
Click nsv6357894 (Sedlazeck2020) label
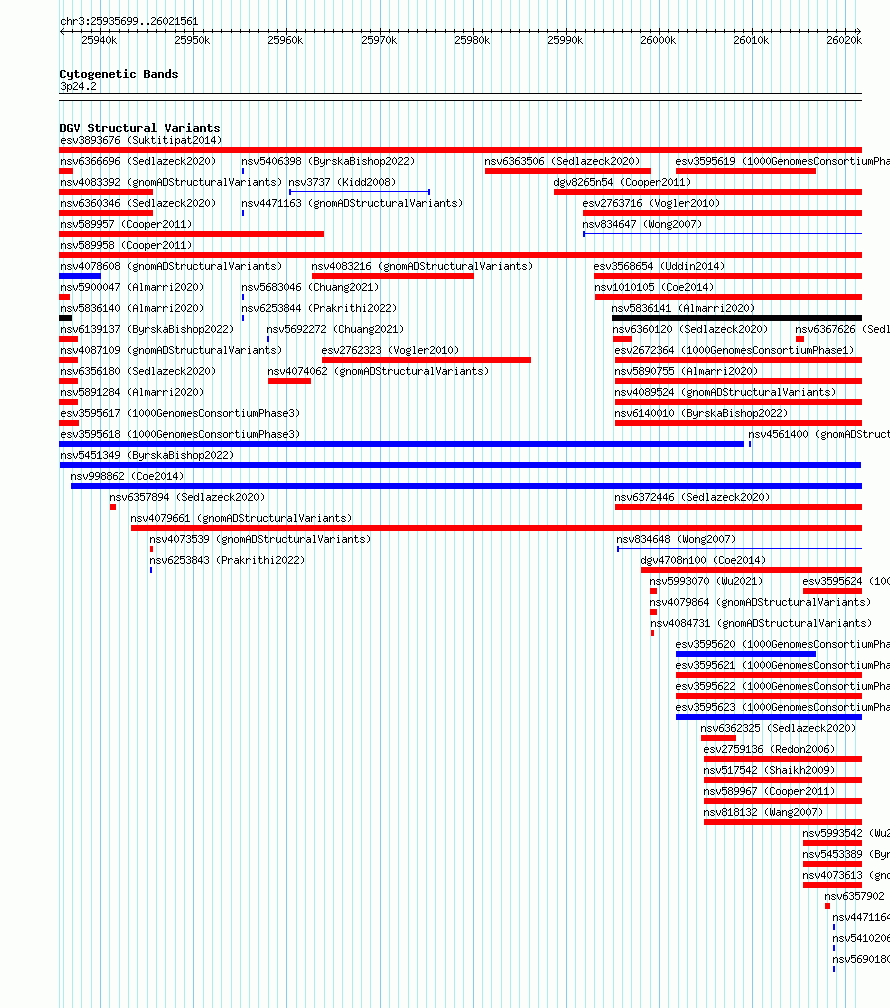[187, 498]
